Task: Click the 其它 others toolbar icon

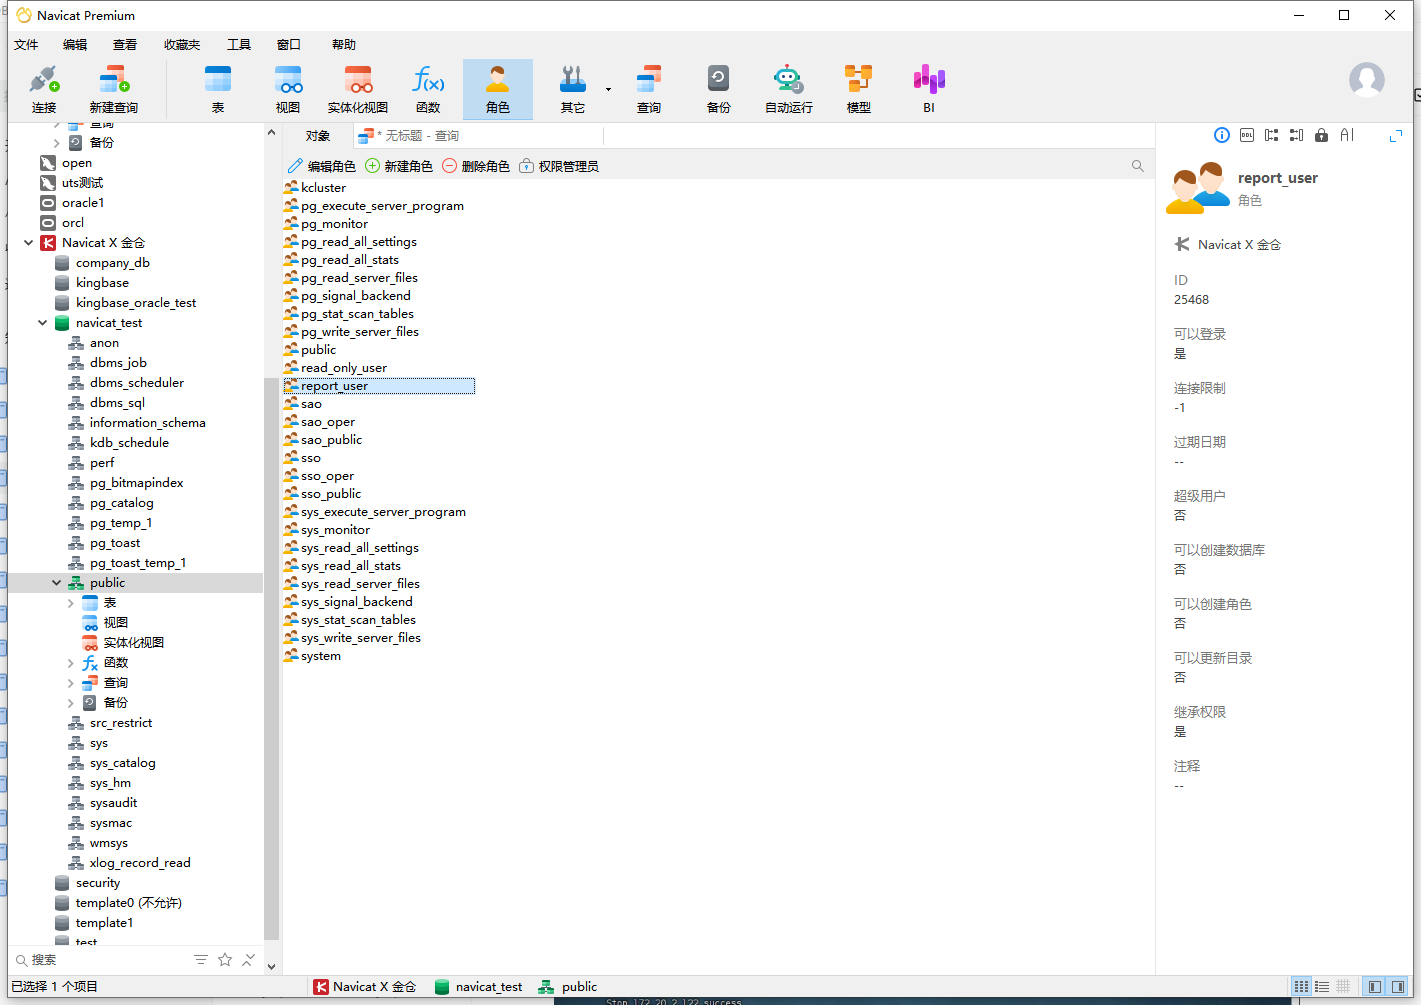Action: 573,90
